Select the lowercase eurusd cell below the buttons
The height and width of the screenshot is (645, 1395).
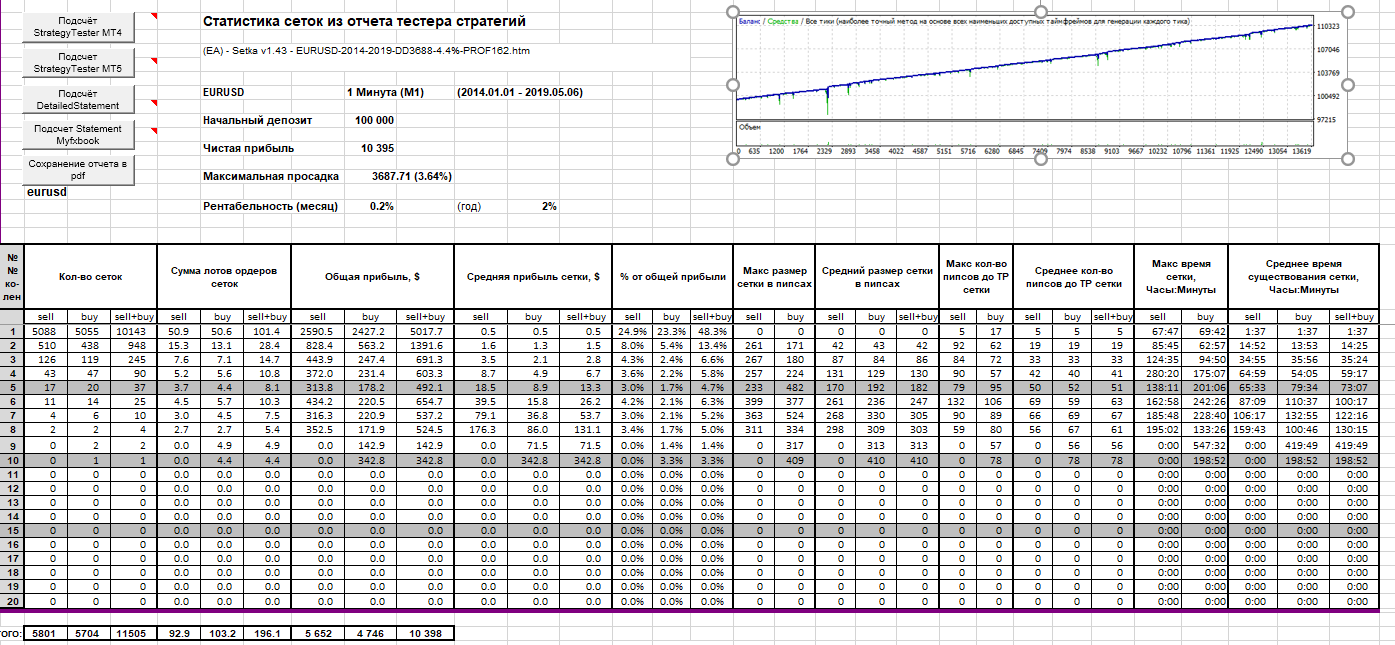(47, 191)
